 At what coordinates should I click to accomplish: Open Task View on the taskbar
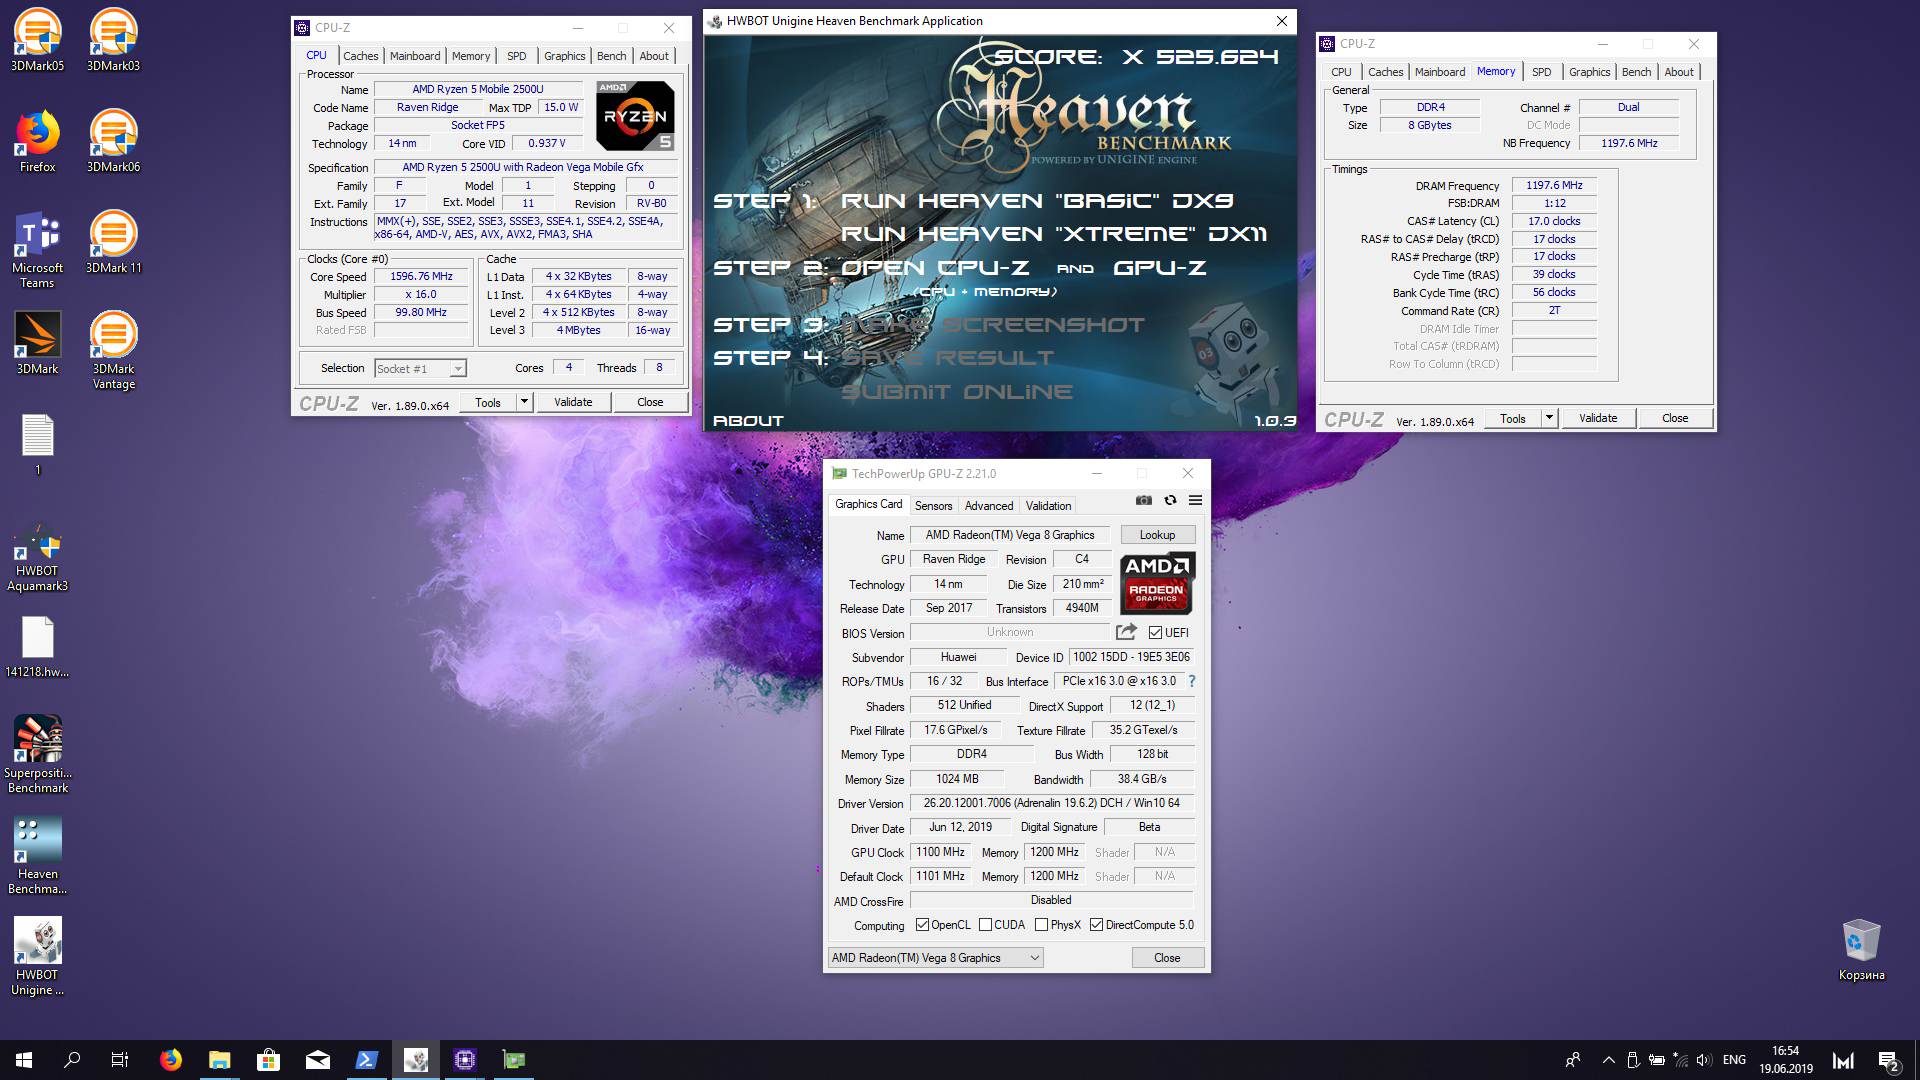120,1060
